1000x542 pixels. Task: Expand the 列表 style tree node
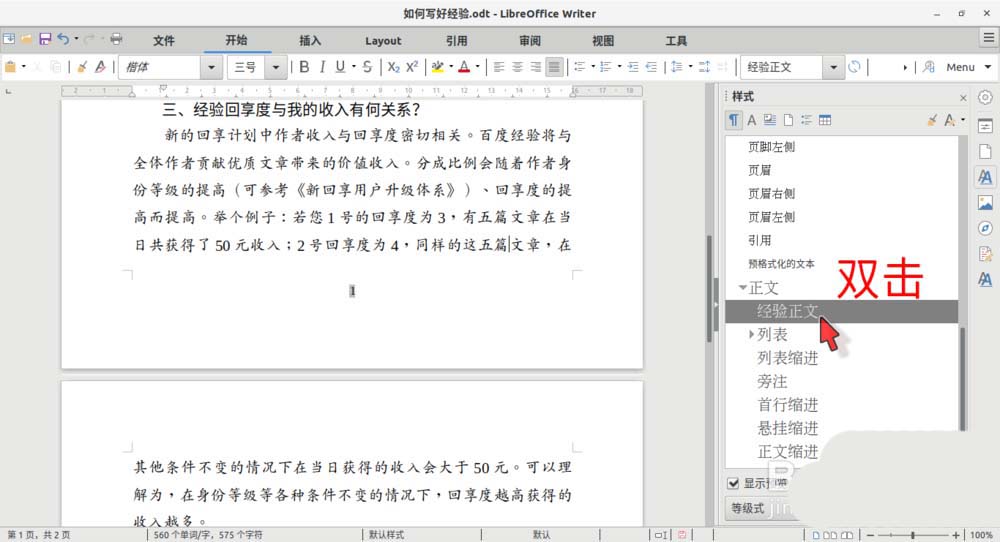point(751,334)
